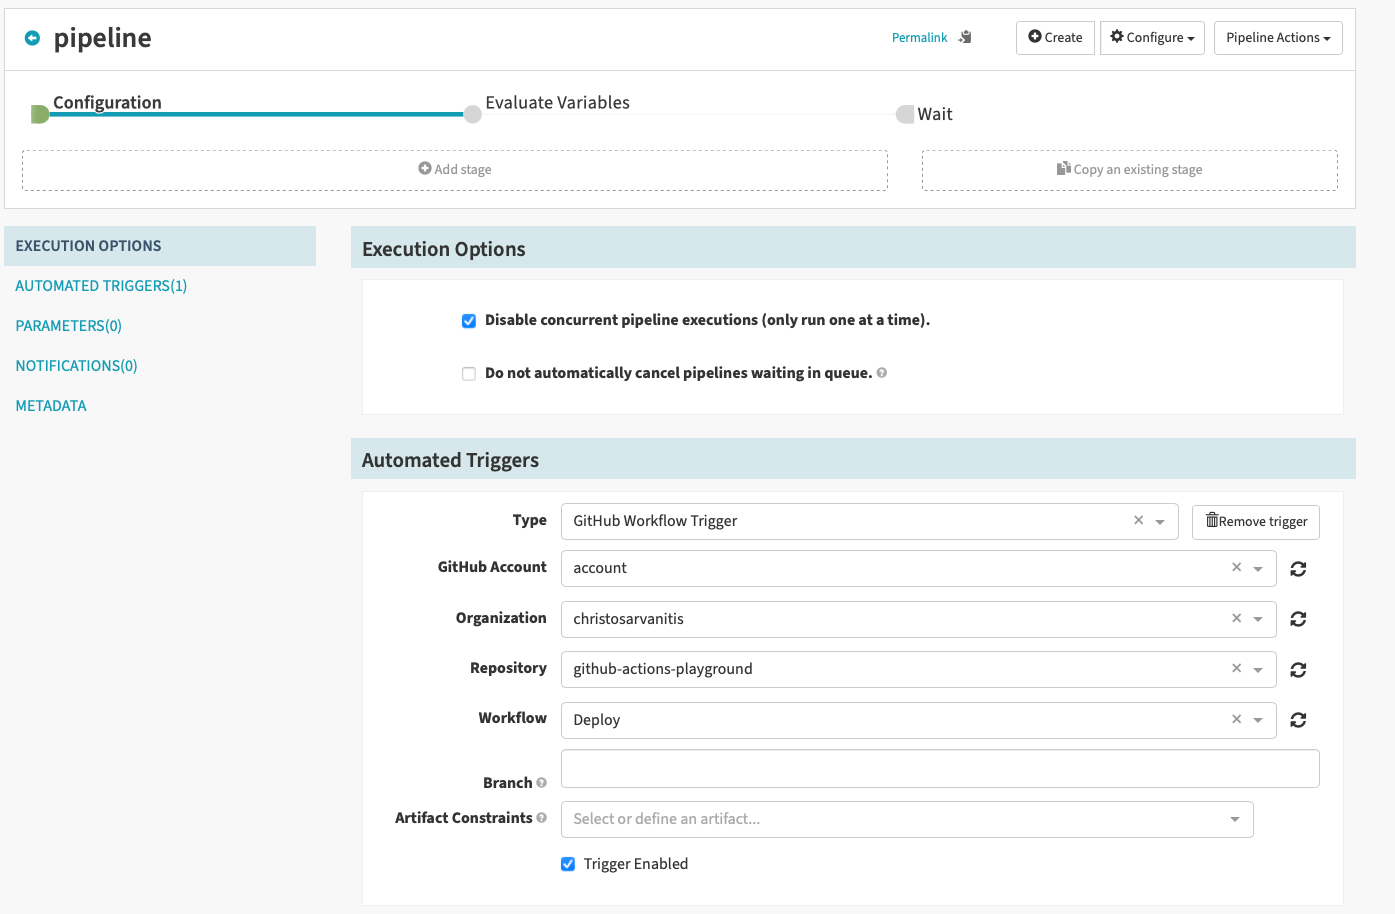The height and width of the screenshot is (914, 1395).
Task: Open the Notifications section in sidebar
Action: tap(76, 366)
